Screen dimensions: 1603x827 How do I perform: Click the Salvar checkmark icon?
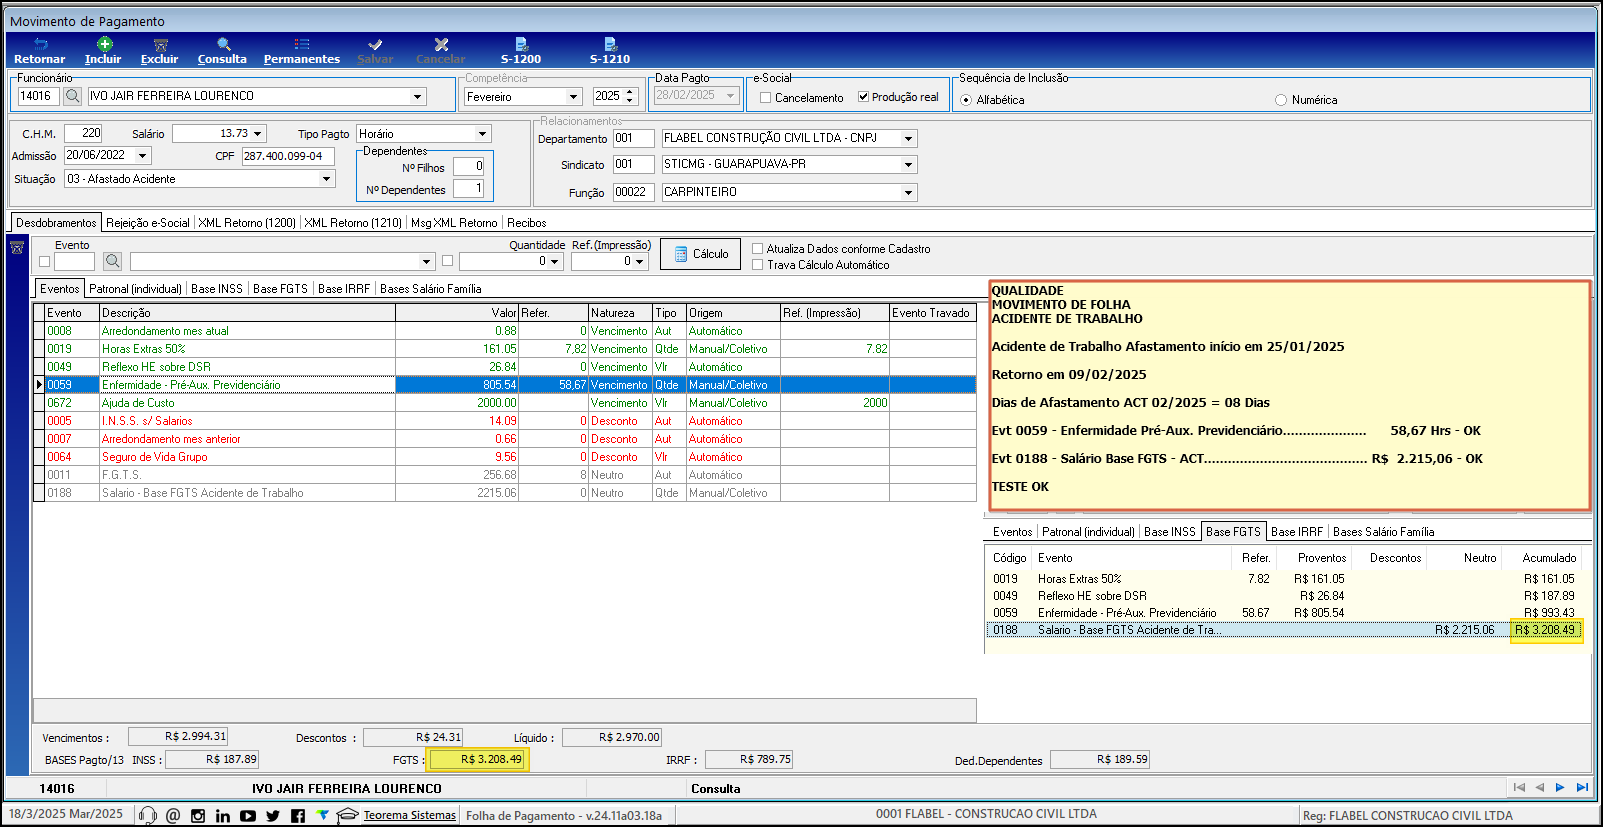coord(375,44)
